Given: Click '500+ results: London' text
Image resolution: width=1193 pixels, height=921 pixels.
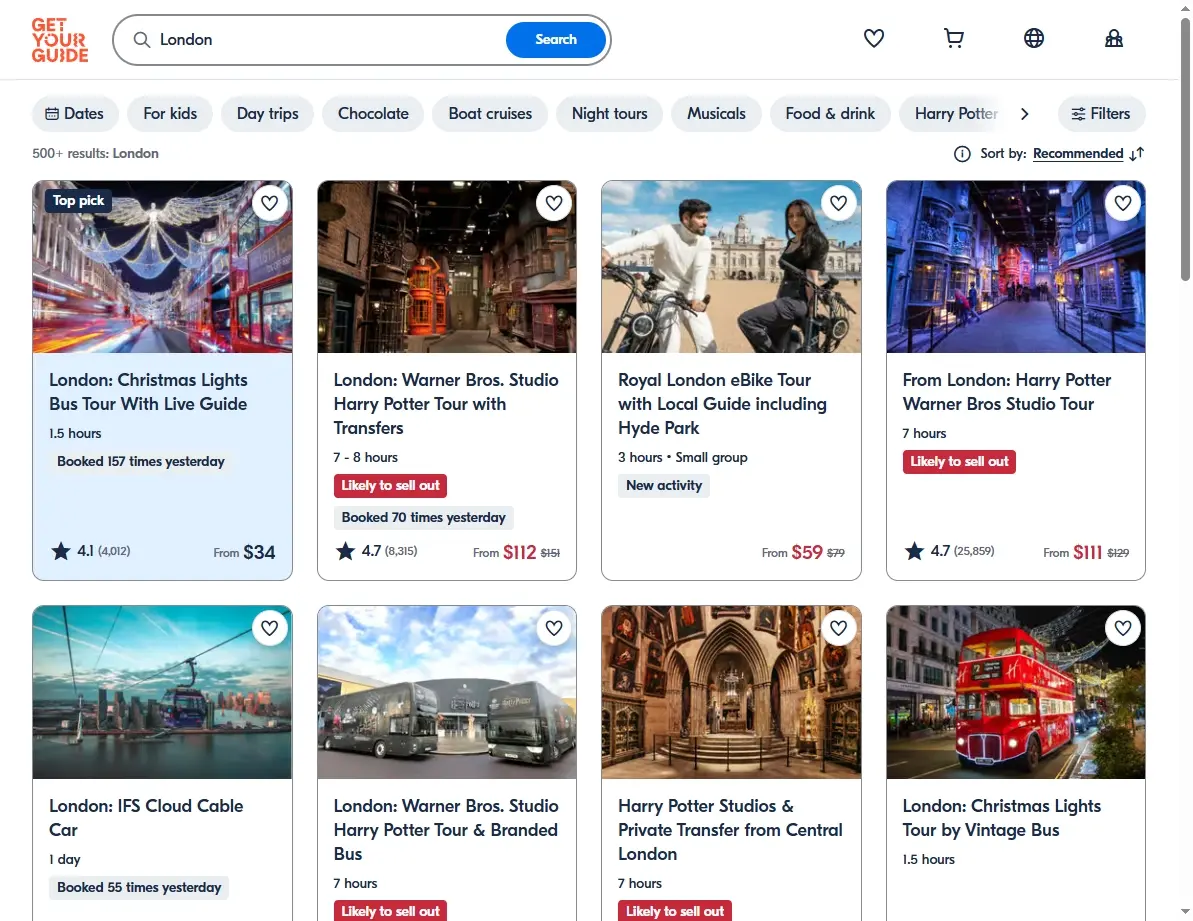Looking at the screenshot, I should (x=95, y=154).
